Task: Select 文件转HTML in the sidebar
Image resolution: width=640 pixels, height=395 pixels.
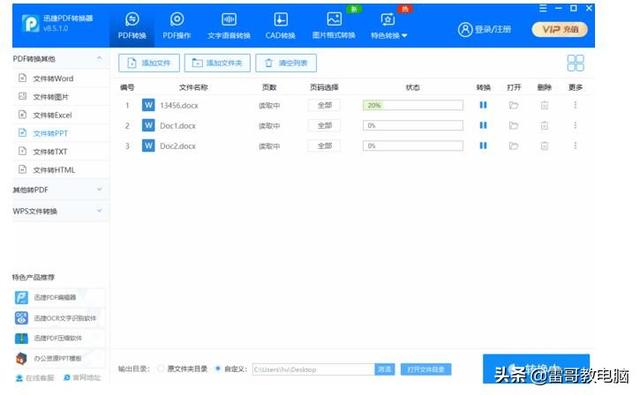Action: [x=60, y=170]
